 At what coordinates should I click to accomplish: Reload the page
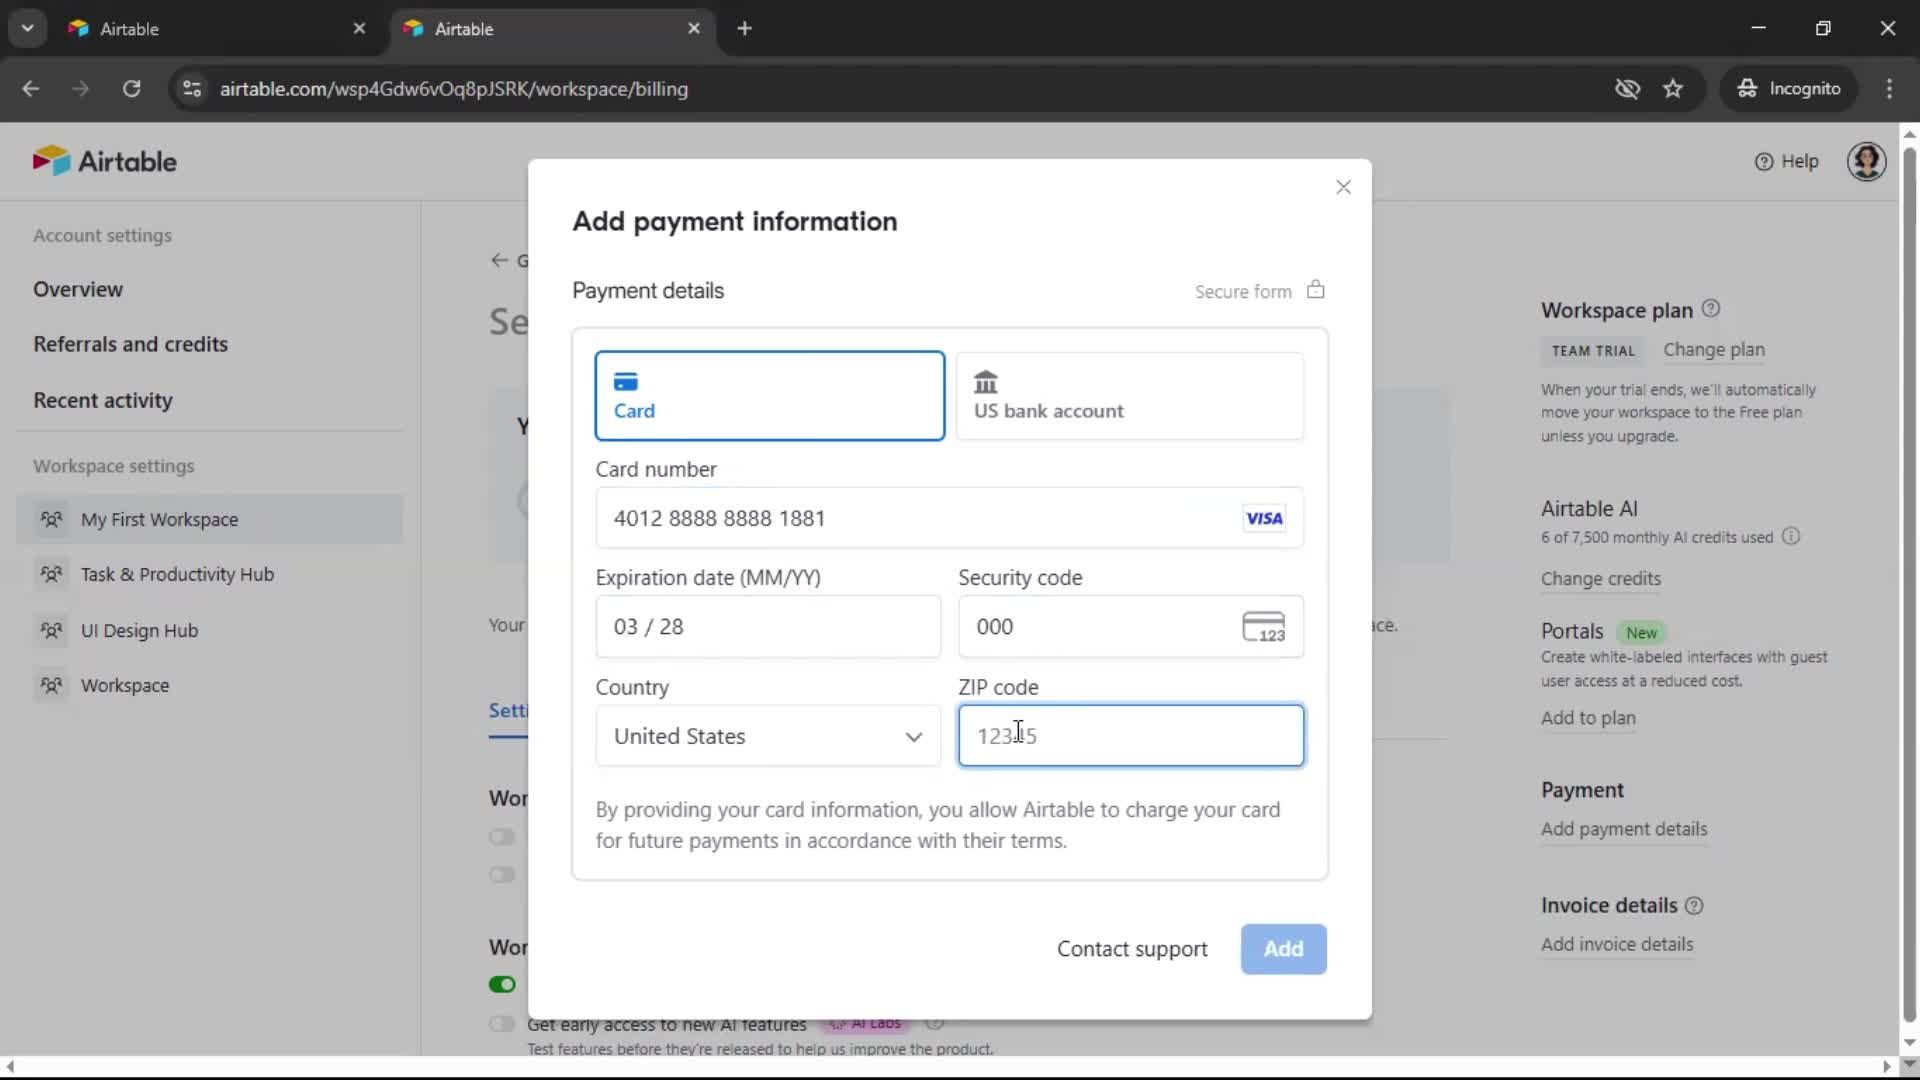click(x=131, y=89)
